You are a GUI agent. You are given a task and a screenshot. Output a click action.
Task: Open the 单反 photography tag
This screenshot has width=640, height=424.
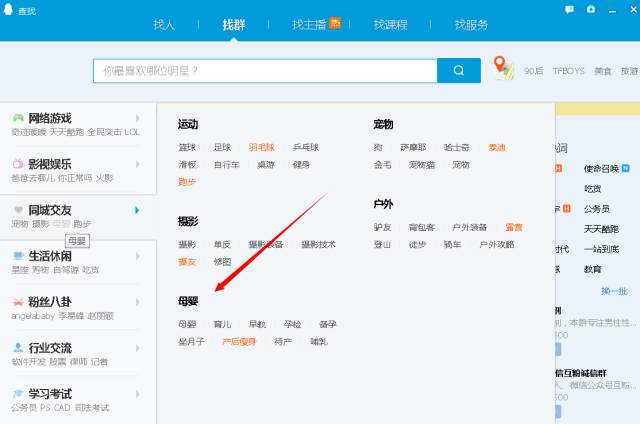(222, 244)
